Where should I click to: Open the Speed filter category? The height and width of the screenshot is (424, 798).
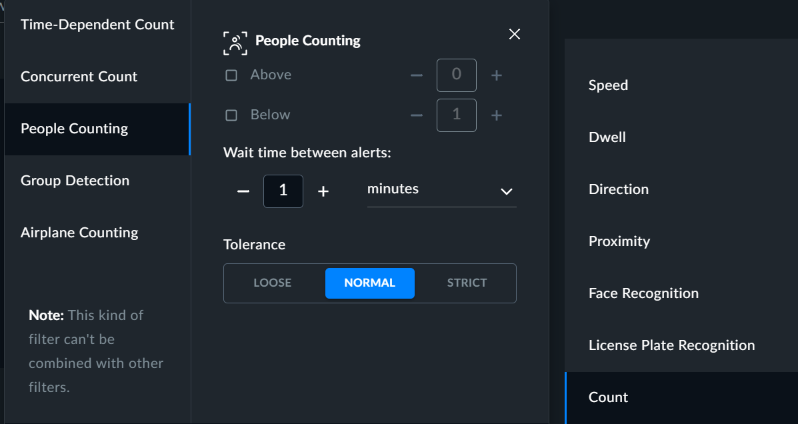tap(681, 85)
